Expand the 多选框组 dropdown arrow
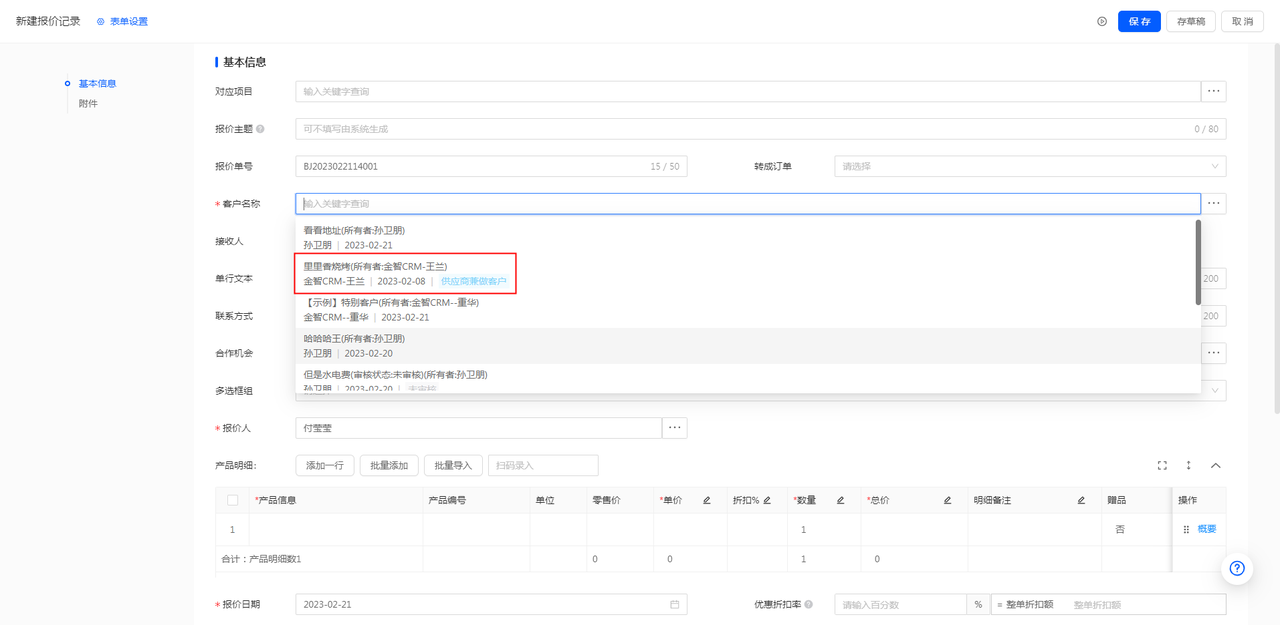 click(1215, 391)
